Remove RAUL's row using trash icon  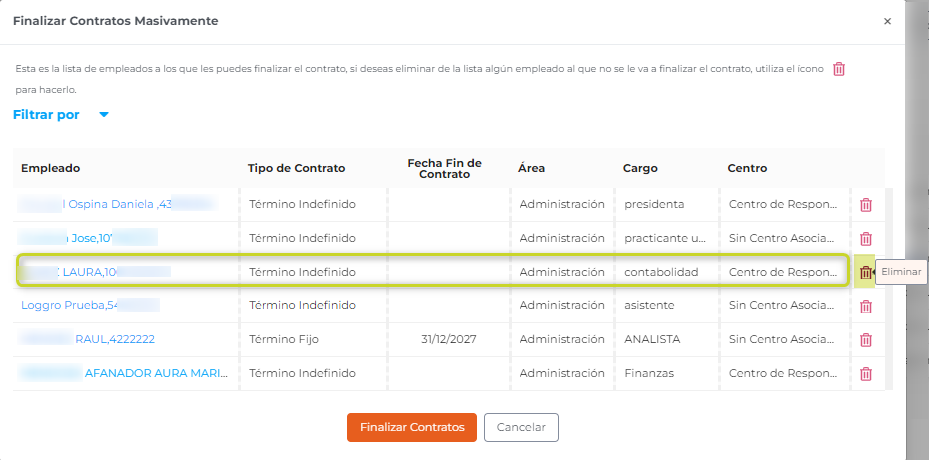866,340
